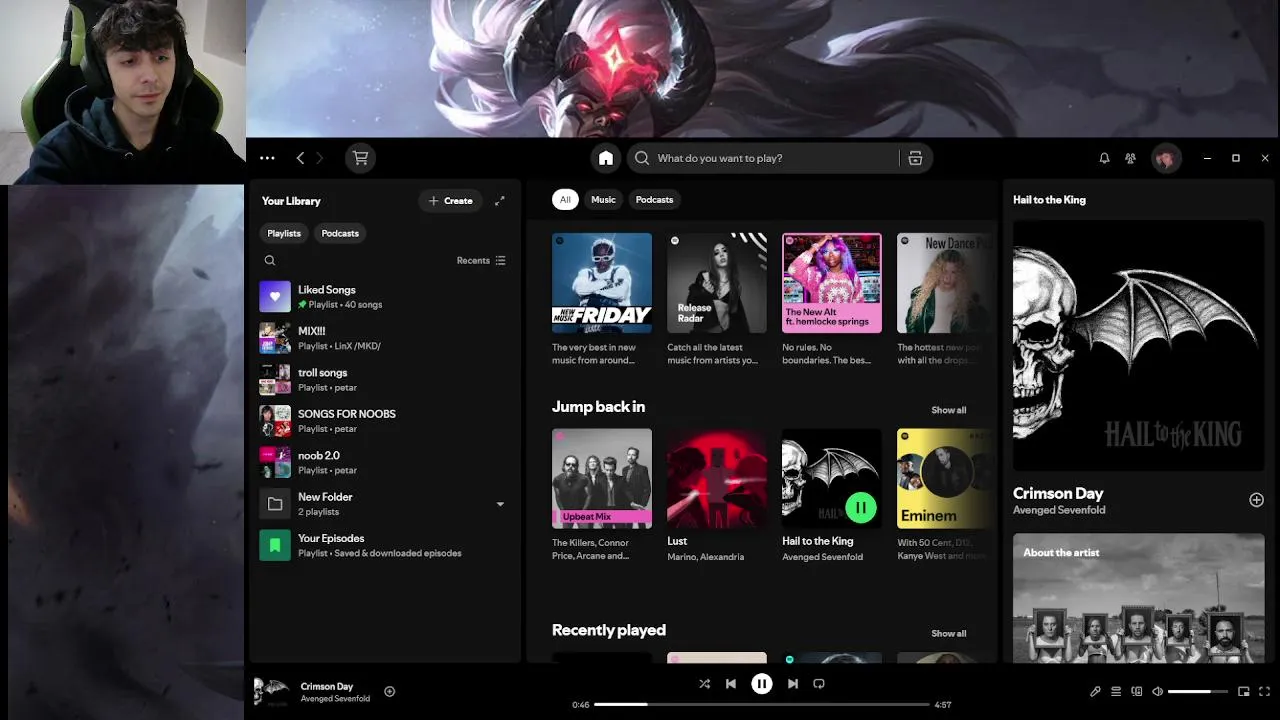The width and height of the screenshot is (1280, 720).
Task: Open Recents sort options
Action: [481, 260]
